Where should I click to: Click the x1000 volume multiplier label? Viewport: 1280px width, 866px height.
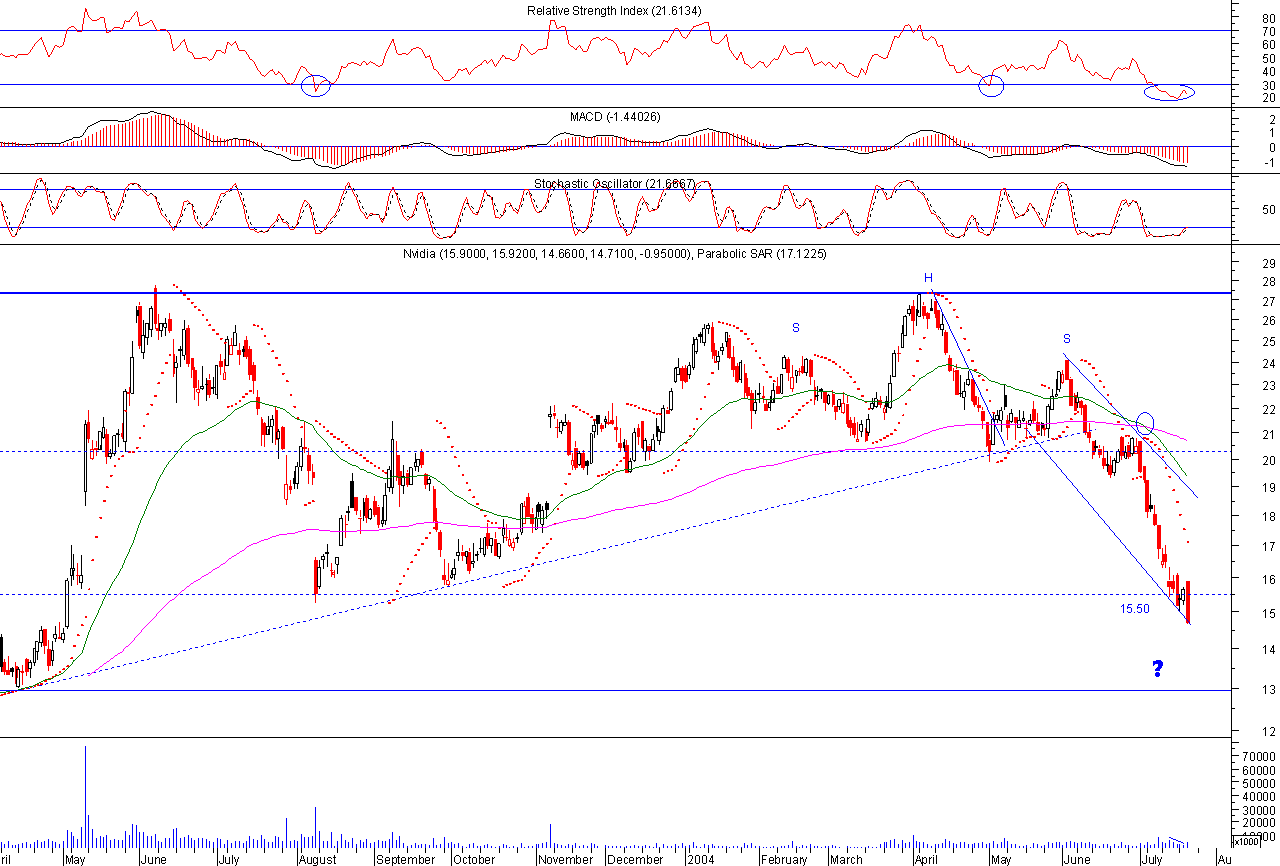[x=1247, y=842]
